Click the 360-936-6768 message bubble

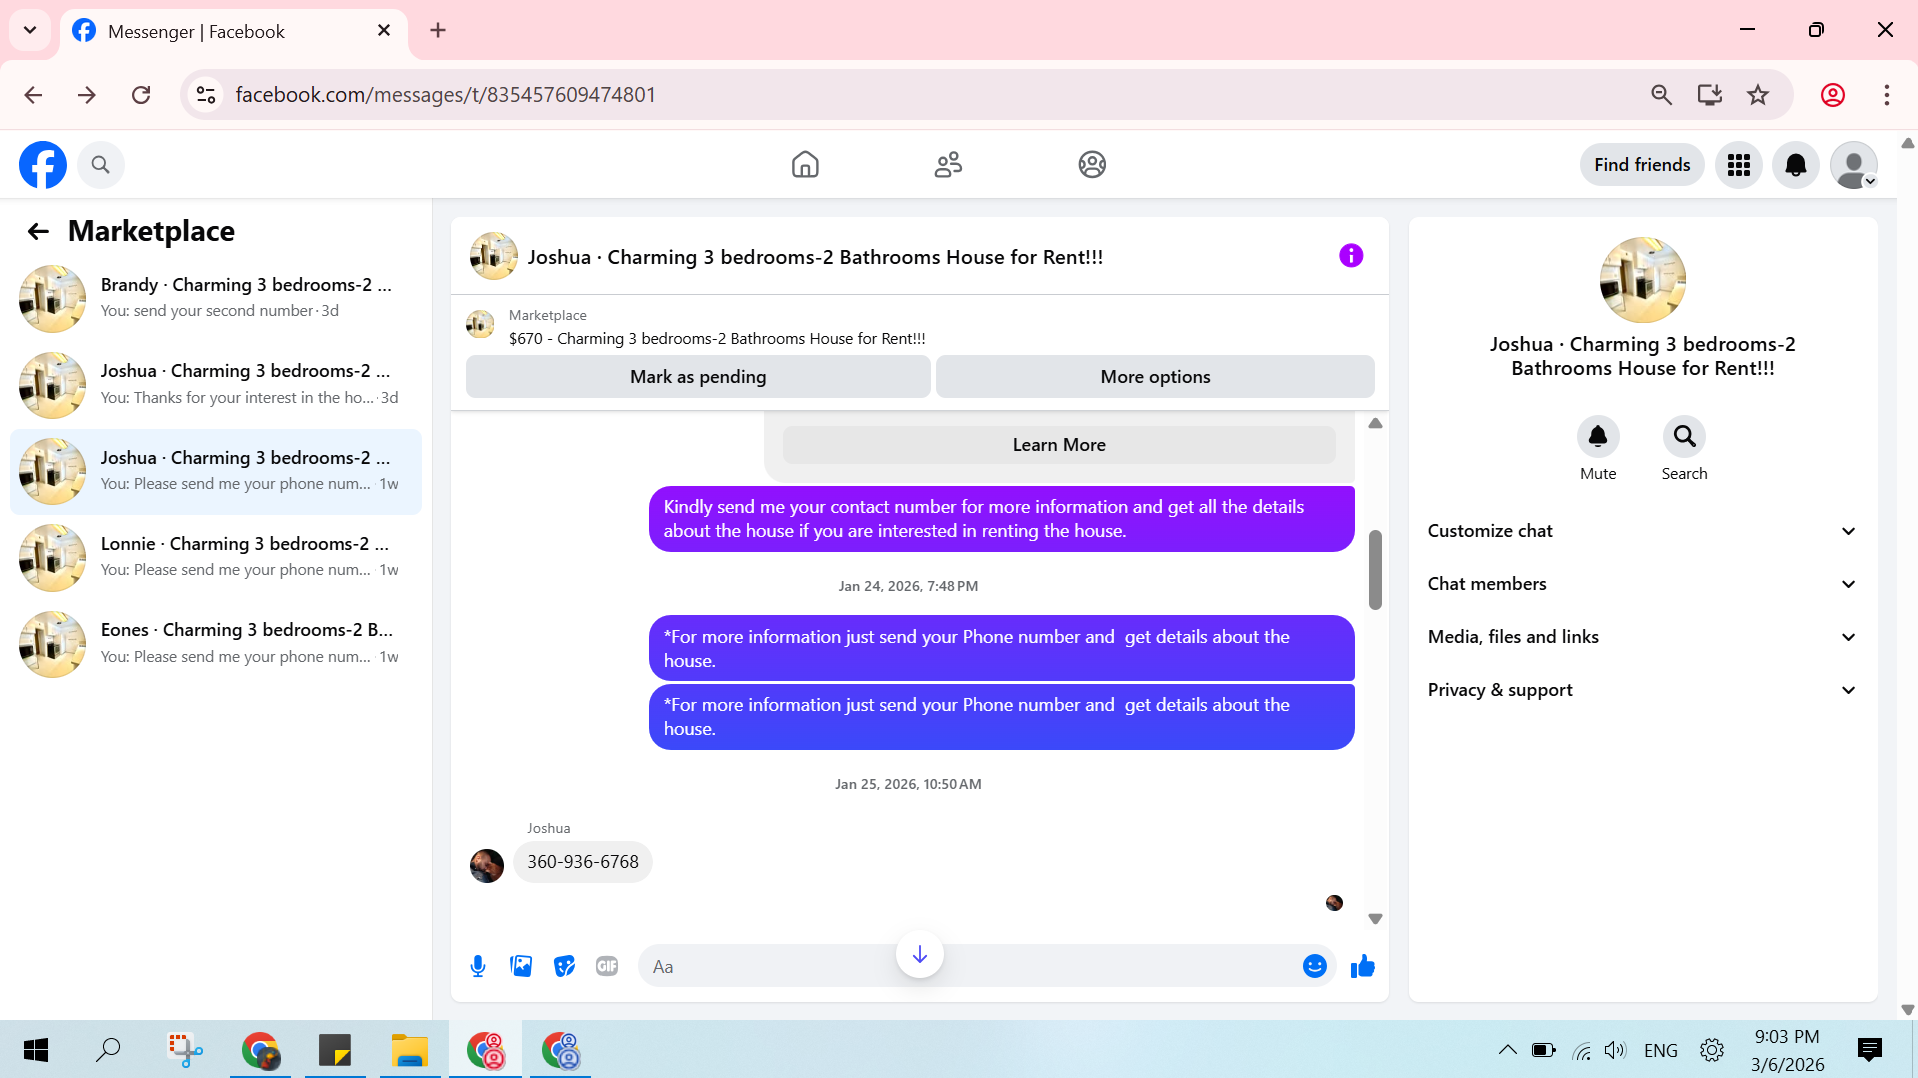click(583, 862)
